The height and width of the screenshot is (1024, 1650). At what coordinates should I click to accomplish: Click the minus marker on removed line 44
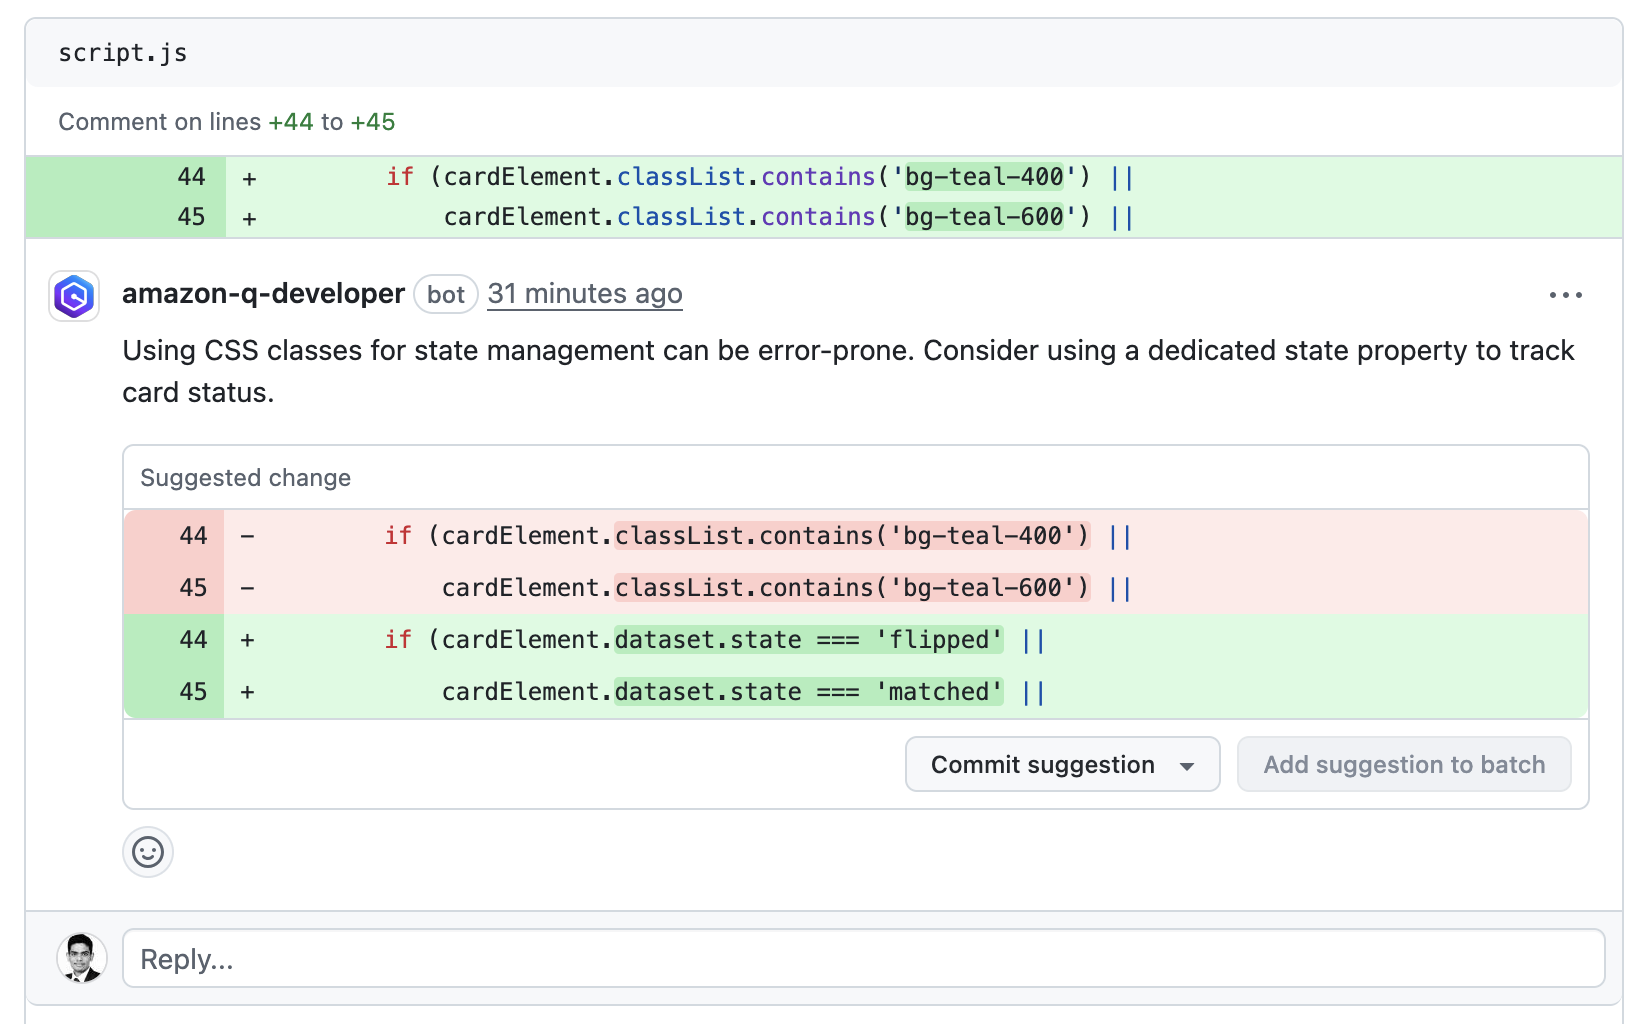coord(246,536)
